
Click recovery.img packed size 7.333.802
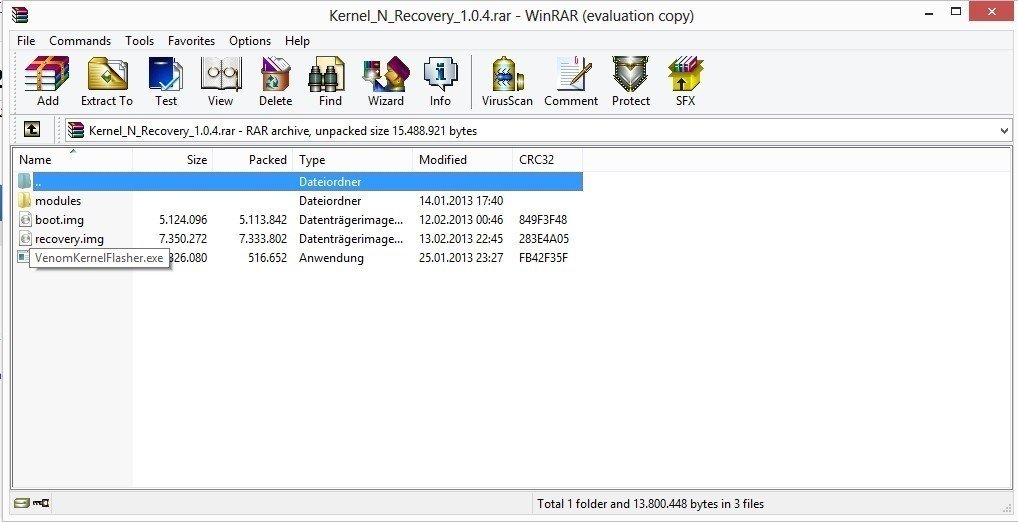(x=263, y=238)
